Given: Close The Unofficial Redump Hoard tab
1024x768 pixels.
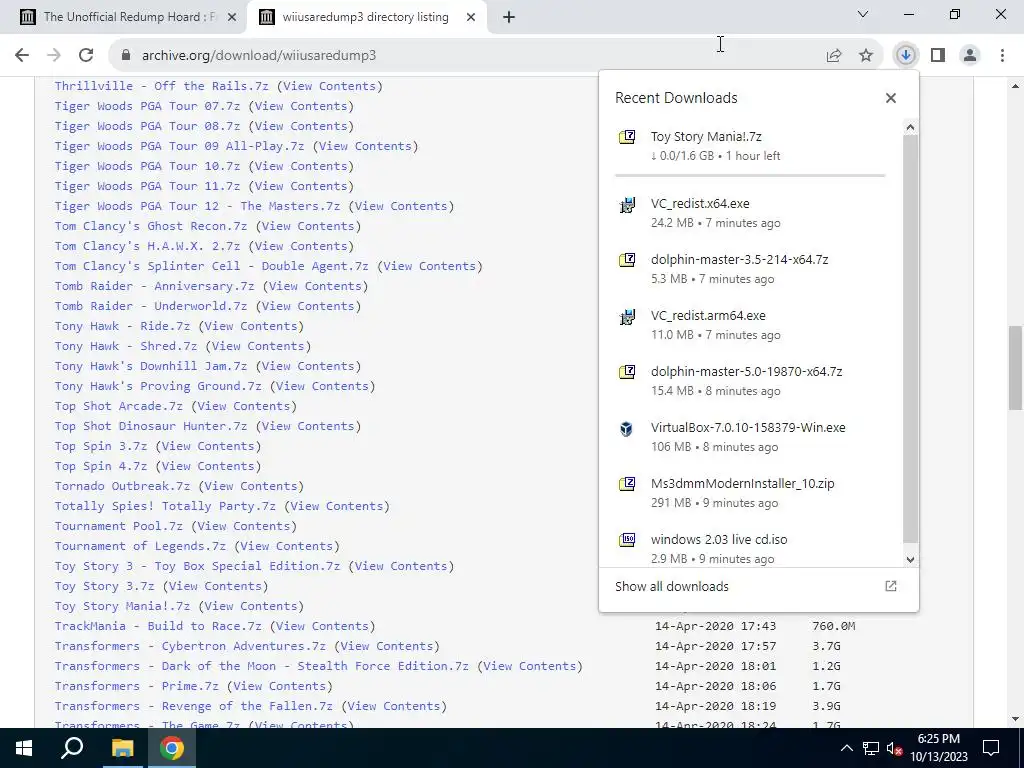Looking at the screenshot, I should [x=232, y=18].
